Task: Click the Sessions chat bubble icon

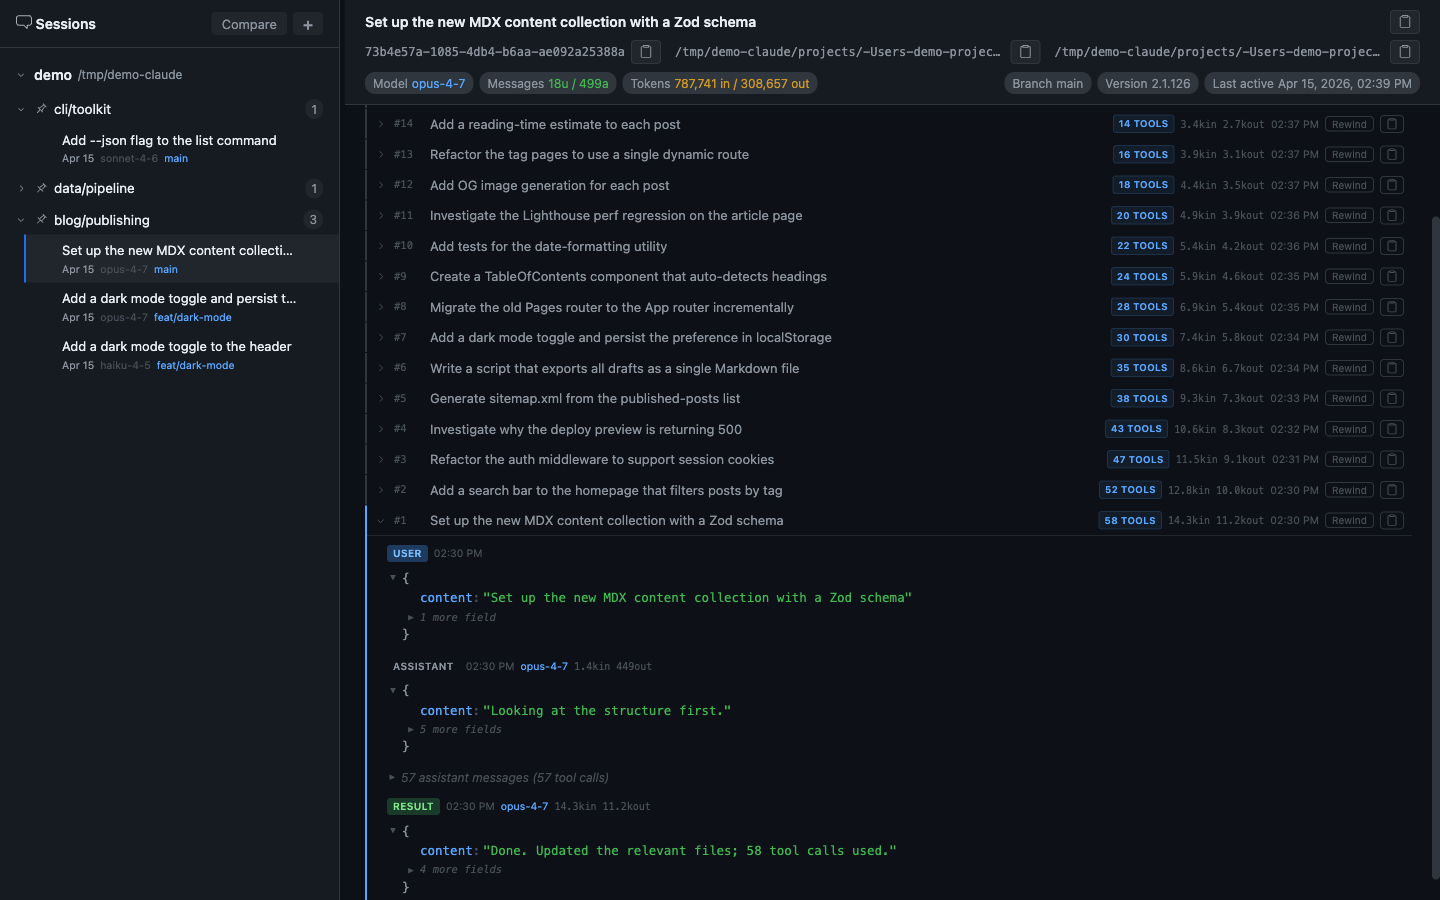Action: click(x=24, y=23)
